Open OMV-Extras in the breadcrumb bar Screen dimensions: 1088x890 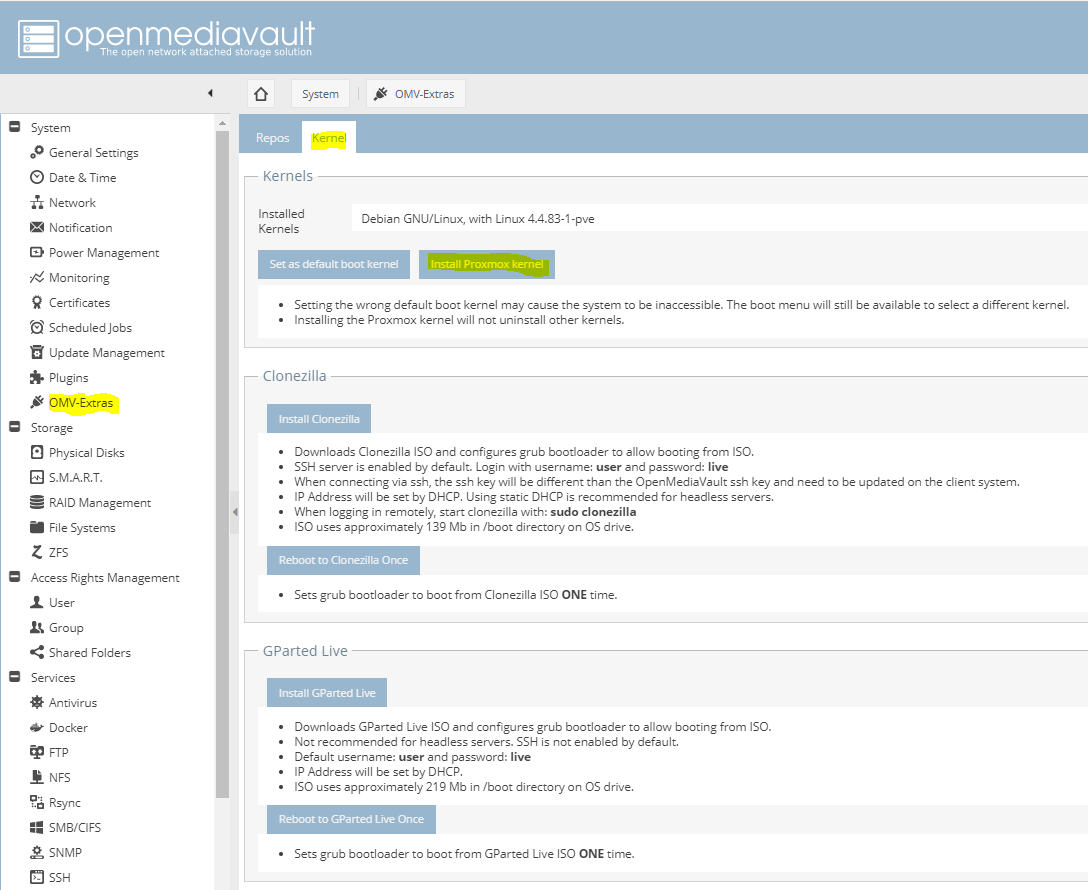pos(415,94)
